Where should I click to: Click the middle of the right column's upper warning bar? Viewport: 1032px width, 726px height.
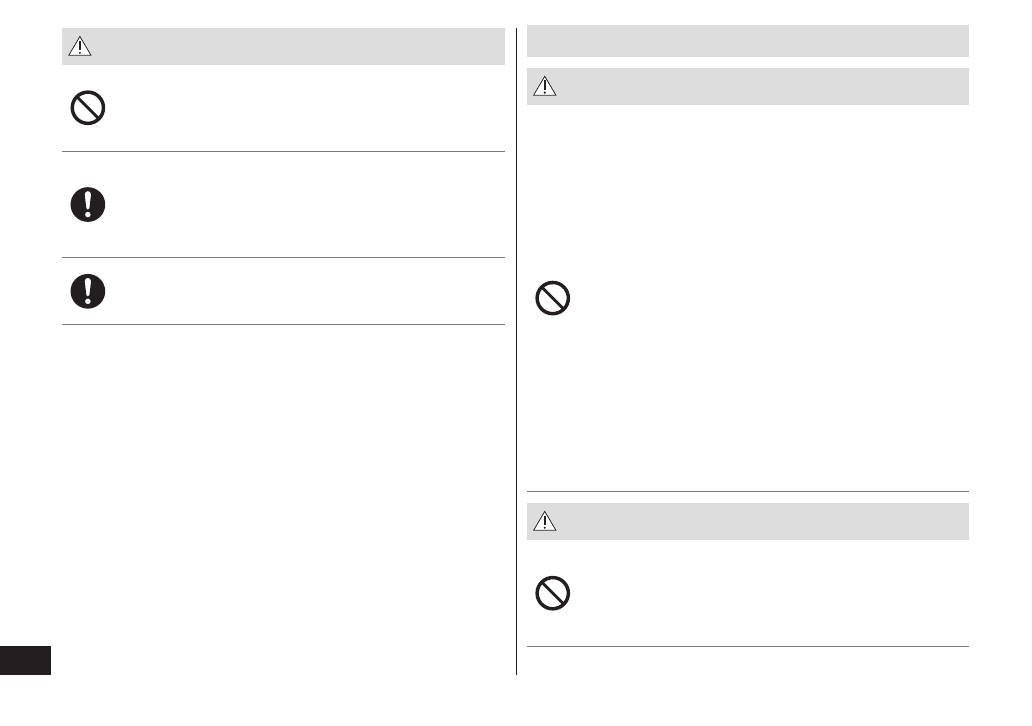coord(747,87)
